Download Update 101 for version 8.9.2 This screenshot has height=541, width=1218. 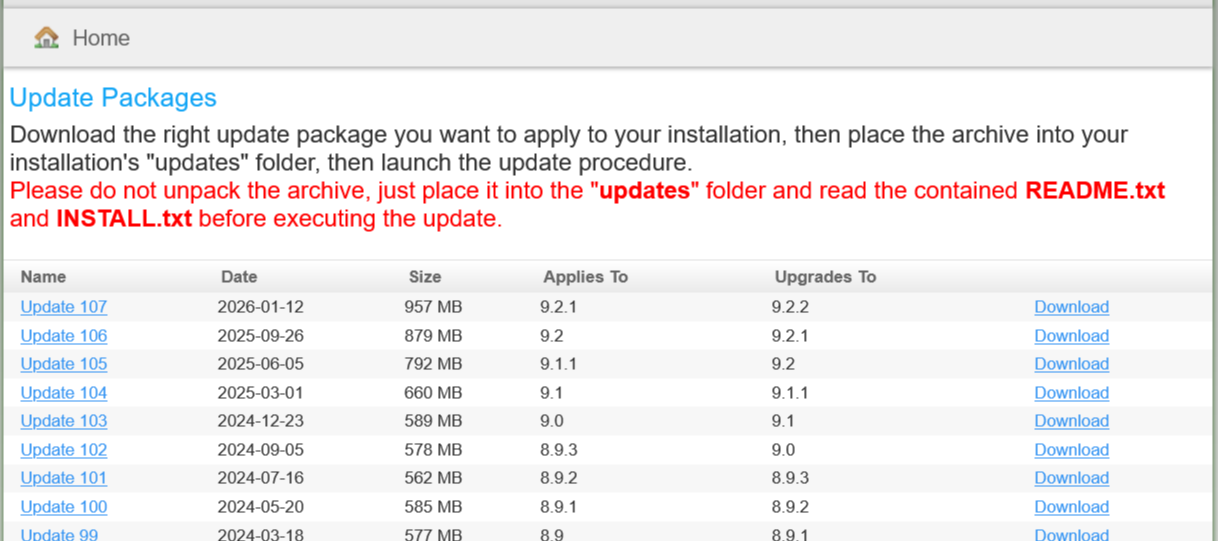pyautogui.click(x=1071, y=478)
